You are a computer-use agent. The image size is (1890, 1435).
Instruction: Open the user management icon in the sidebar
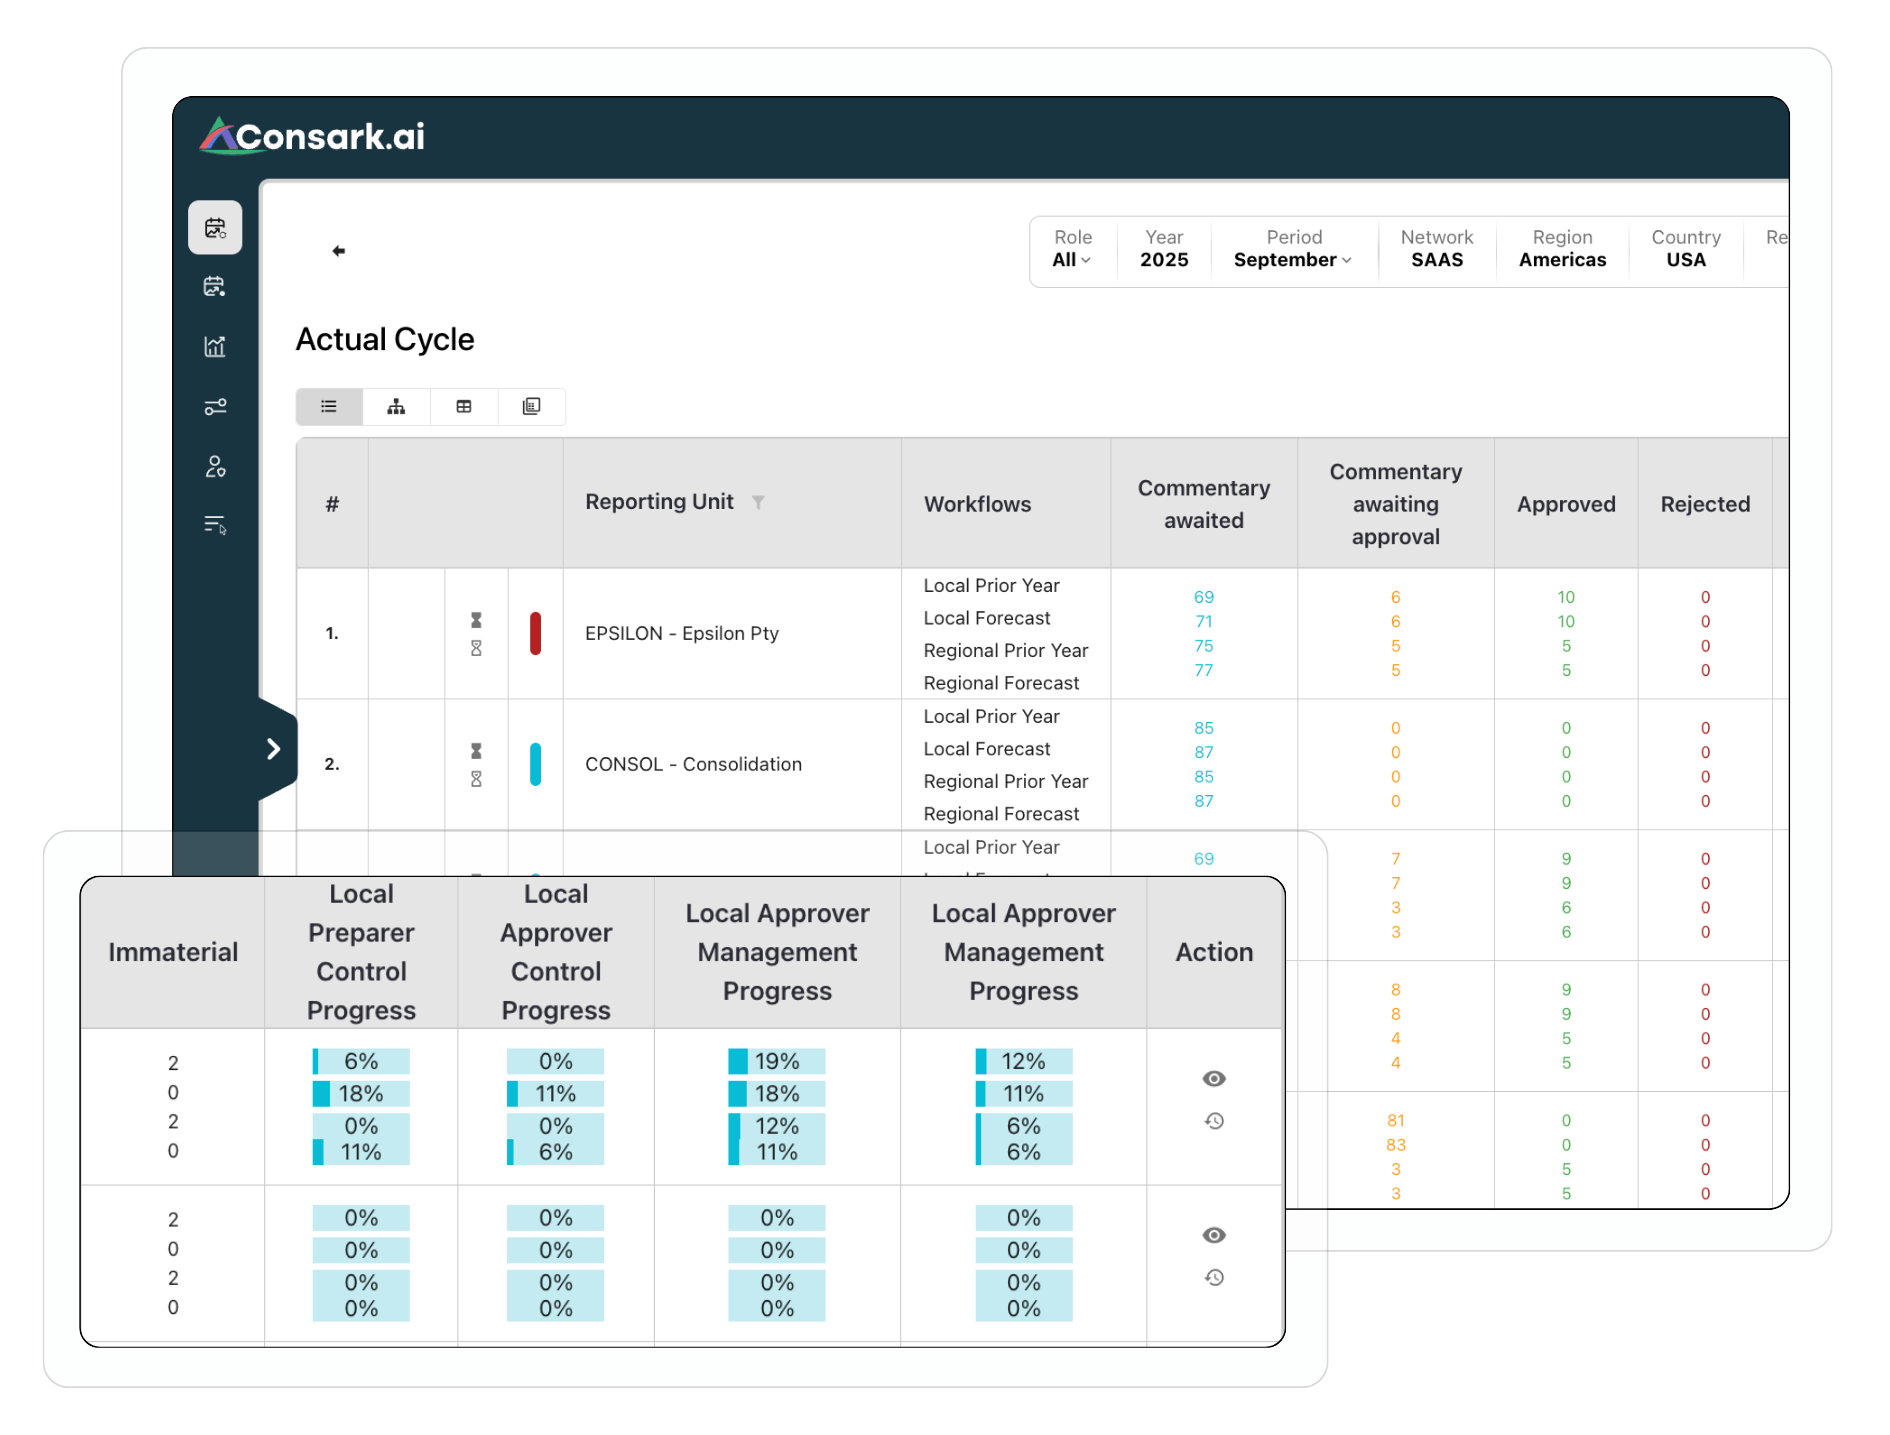pyautogui.click(x=214, y=466)
